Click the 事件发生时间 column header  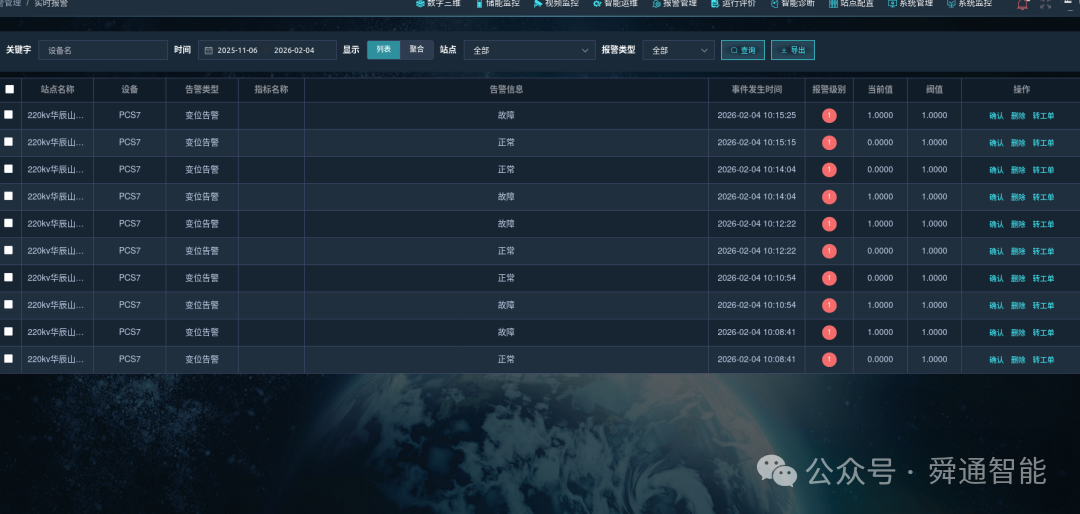pos(756,90)
